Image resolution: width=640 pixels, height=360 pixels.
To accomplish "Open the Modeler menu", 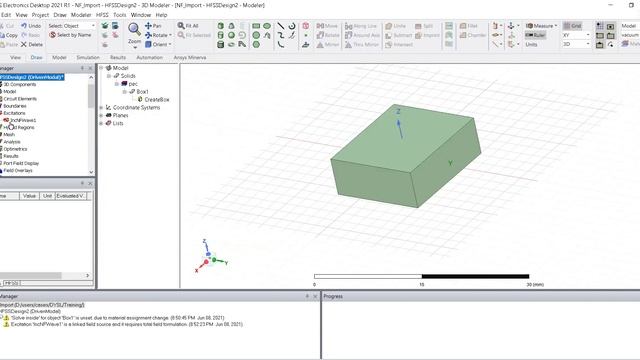I will pyautogui.click(x=81, y=15).
